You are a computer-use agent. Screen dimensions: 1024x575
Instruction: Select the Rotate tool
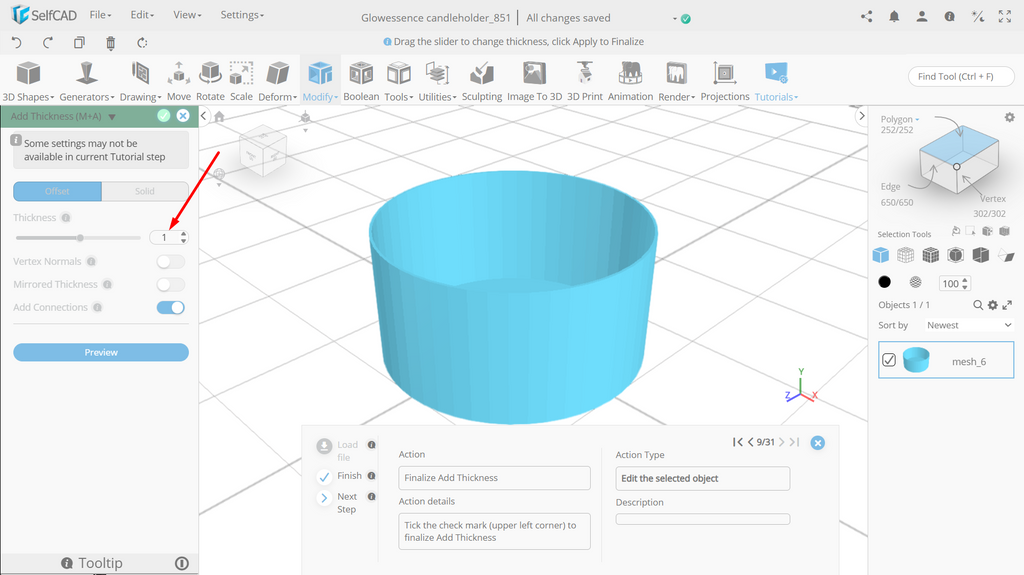point(210,81)
